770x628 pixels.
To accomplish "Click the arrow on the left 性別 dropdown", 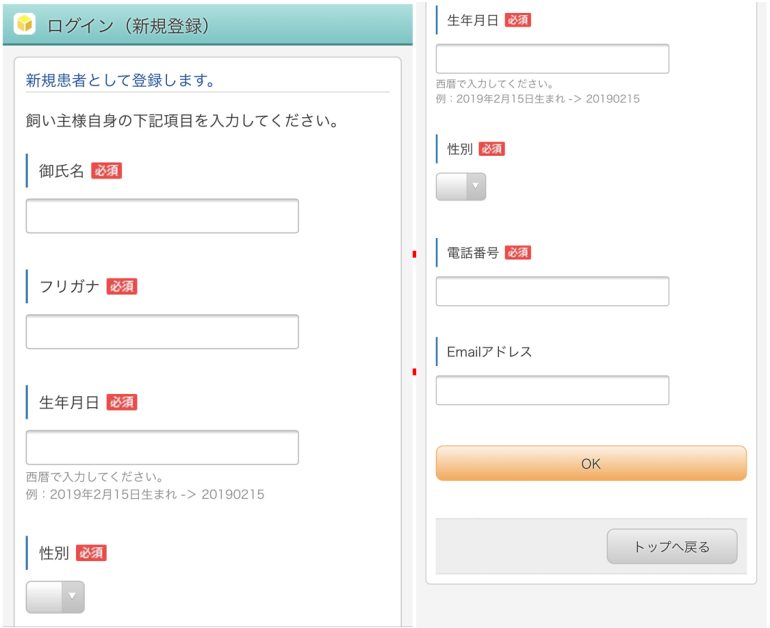I will [73, 597].
